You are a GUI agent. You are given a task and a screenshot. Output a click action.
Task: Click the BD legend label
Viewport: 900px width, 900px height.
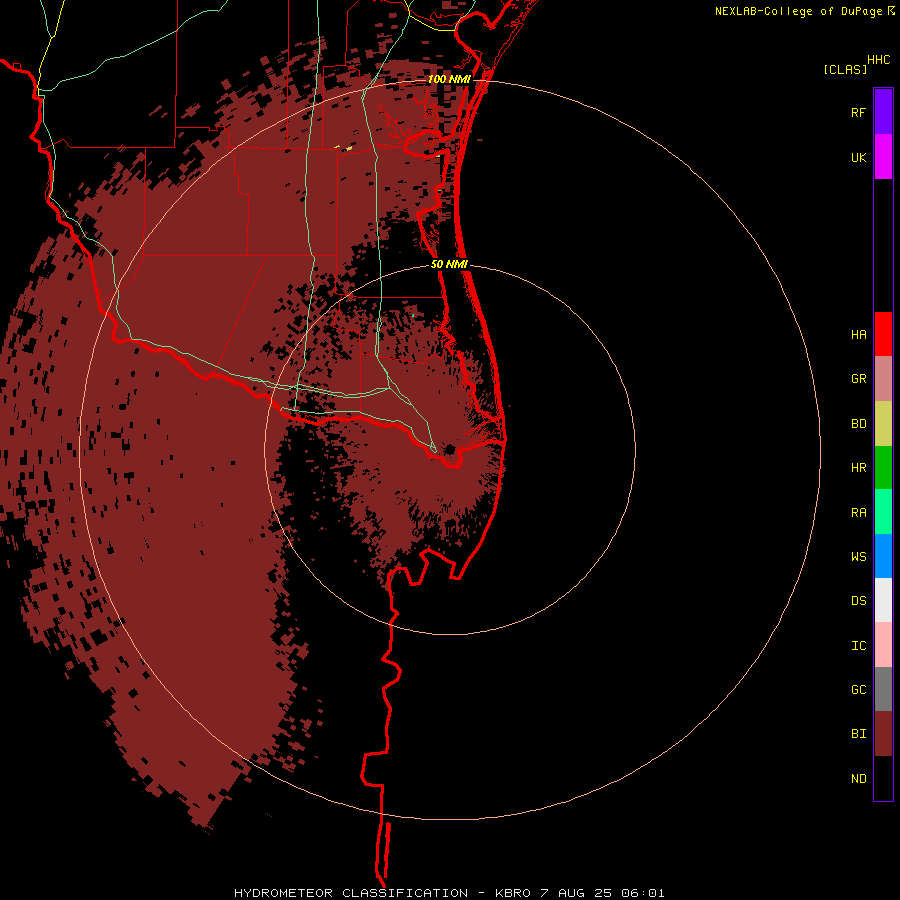[x=858, y=424]
